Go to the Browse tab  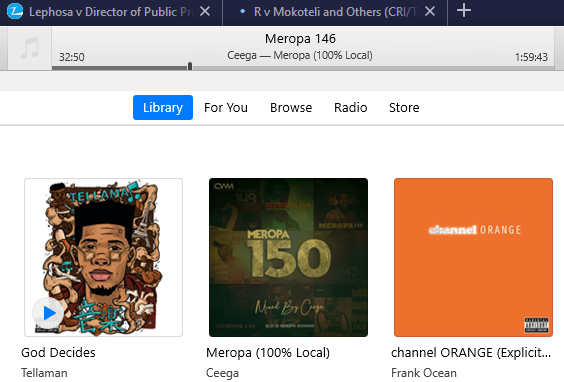click(291, 108)
